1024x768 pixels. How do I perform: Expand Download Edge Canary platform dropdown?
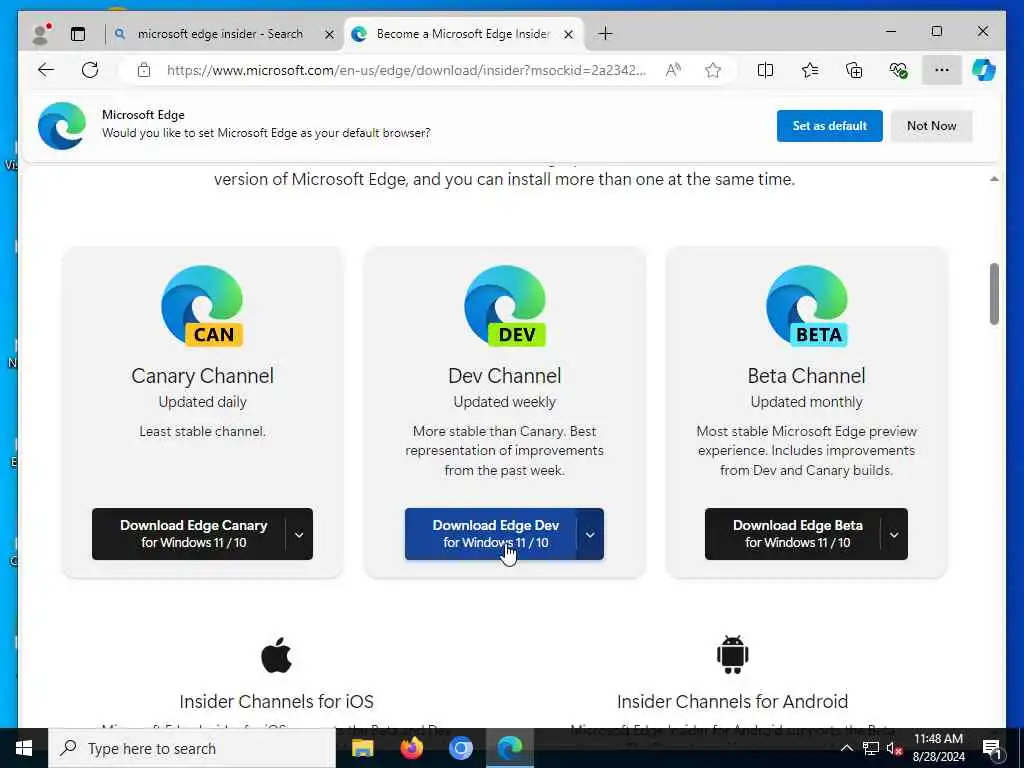pos(299,534)
